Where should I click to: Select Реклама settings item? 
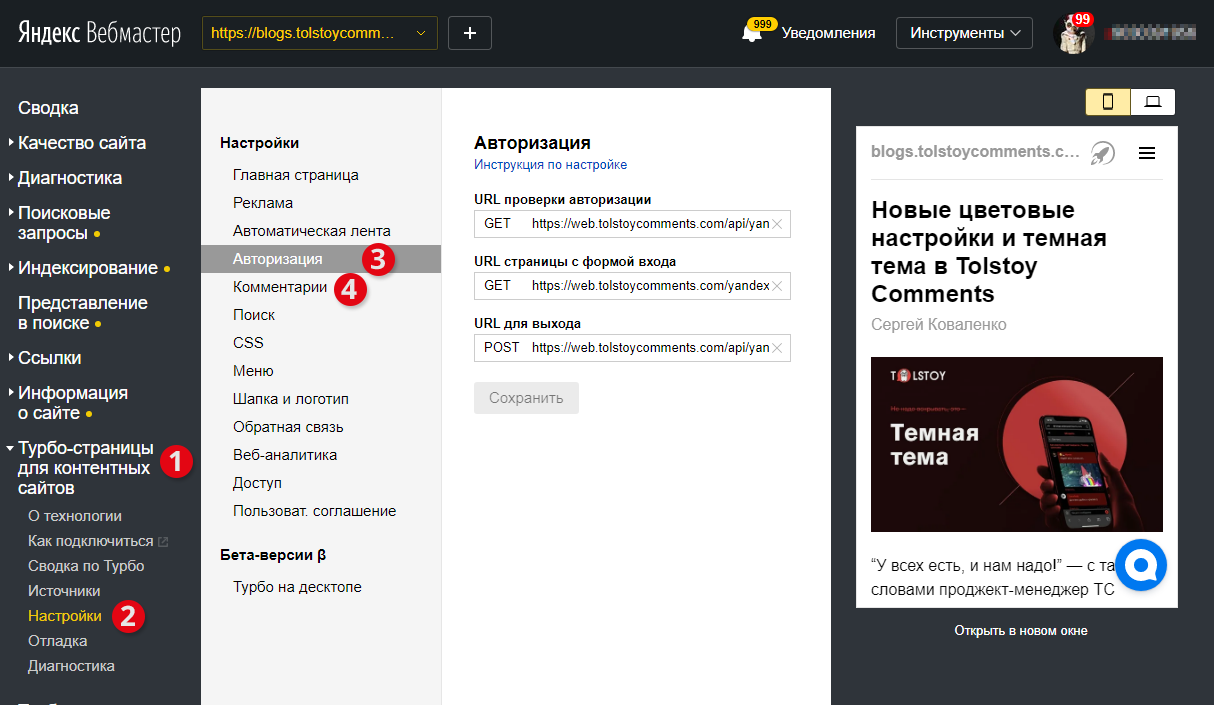tap(263, 203)
